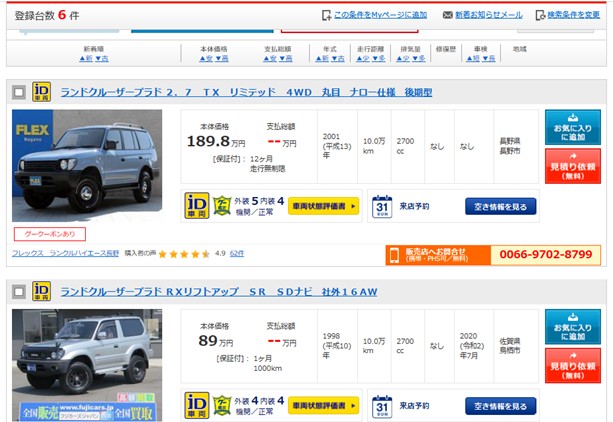This screenshot has height=422, width=613.
Task: Click 空き情報を見る for the 89万円 car
Action: (500, 406)
